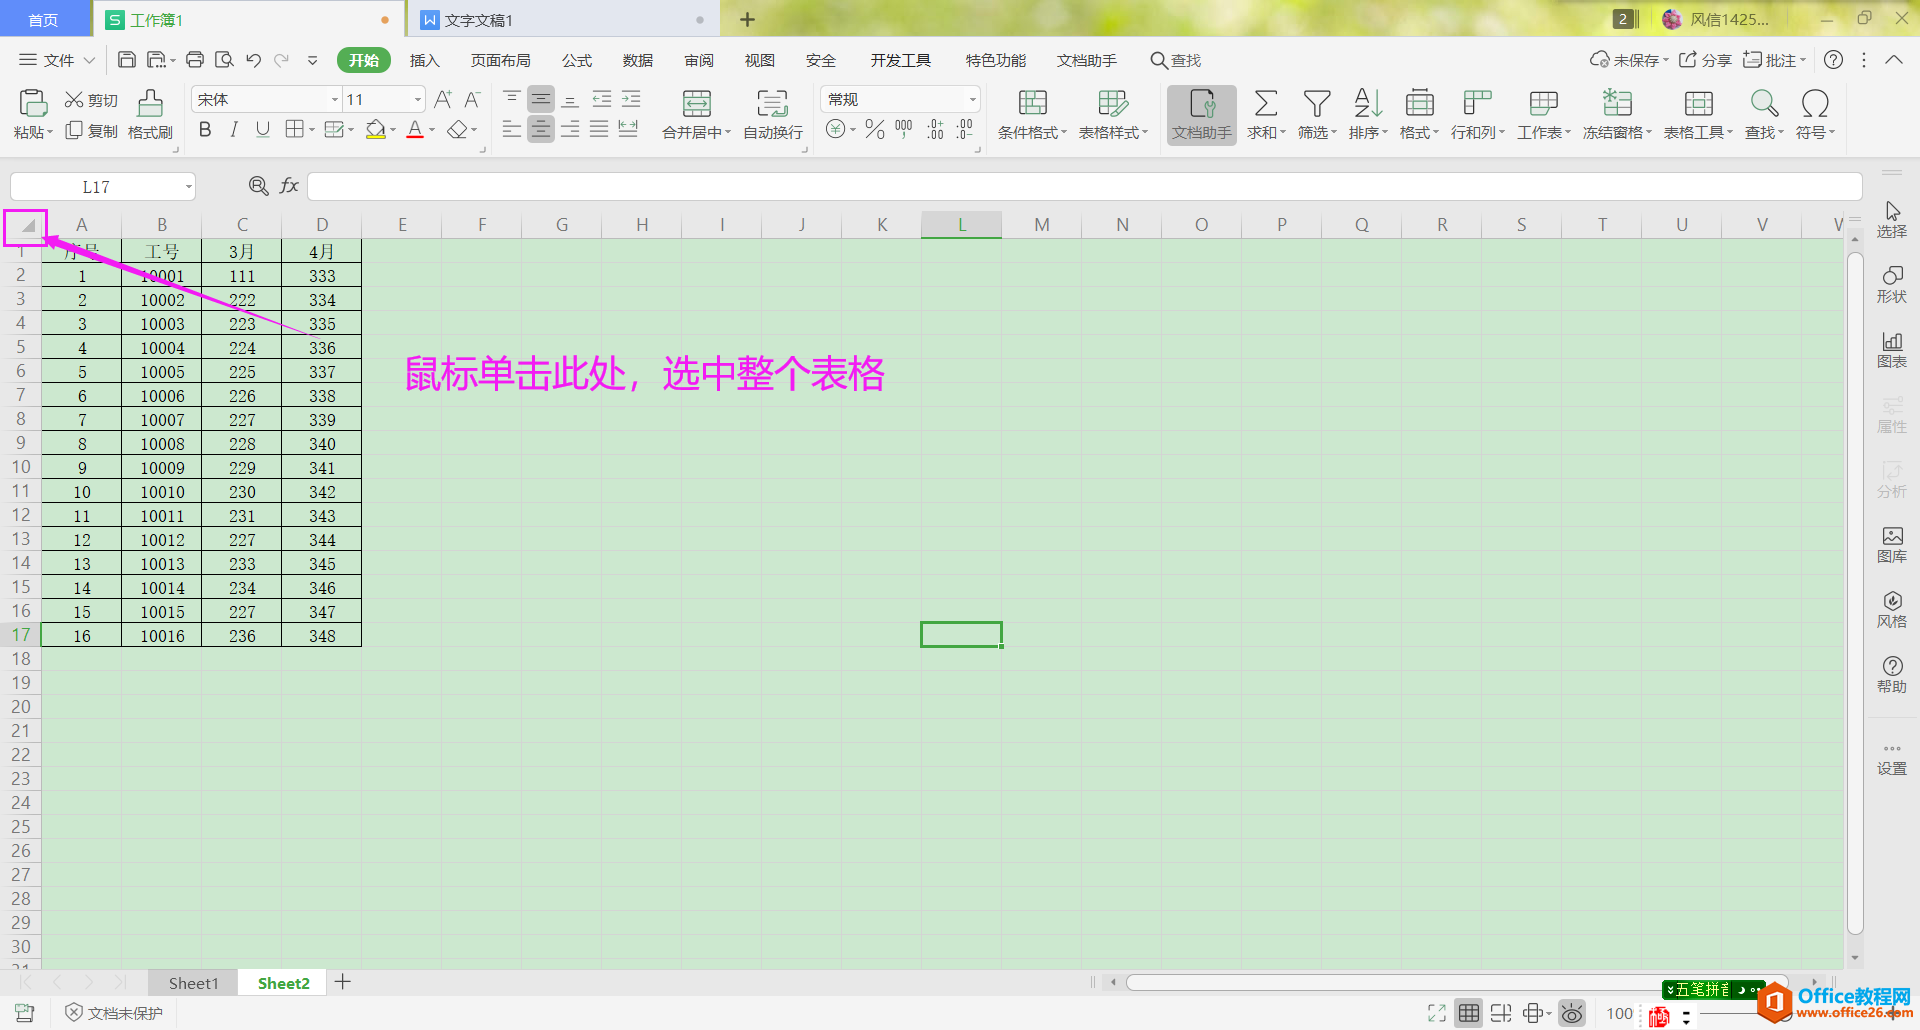Image resolution: width=1920 pixels, height=1030 pixels.
Task: Click Document Unprotected (文档未保护) status
Action: coord(114,1013)
